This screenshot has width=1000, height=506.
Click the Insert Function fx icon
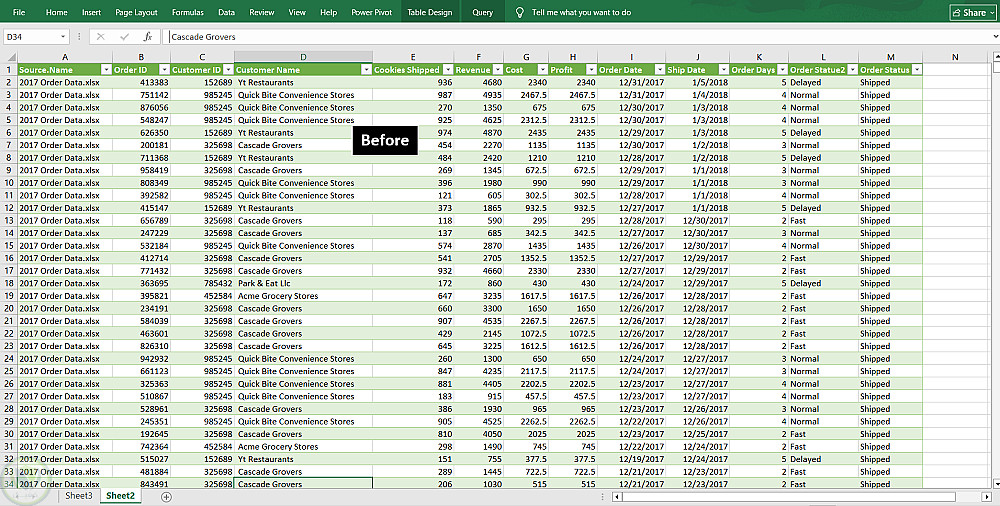pos(147,37)
